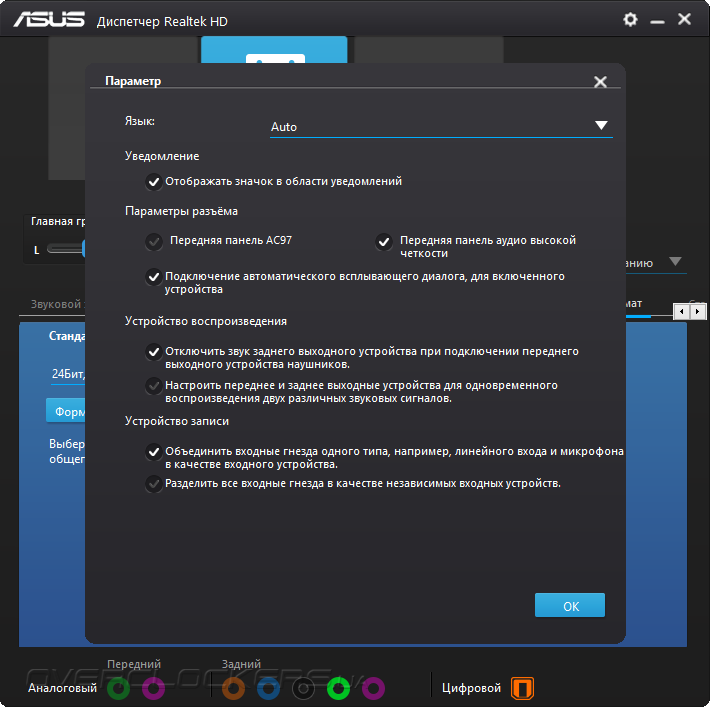This screenshot has height=707, width=710.
Task: Select split all input jacks option
Action: [x=154, y=484]
